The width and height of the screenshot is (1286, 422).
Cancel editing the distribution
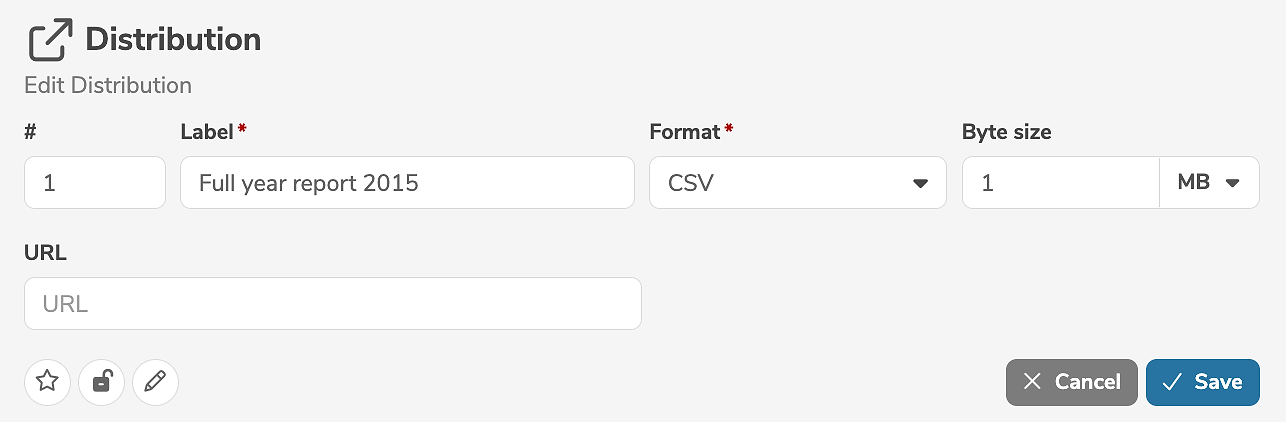click(x=1071, y=382)
